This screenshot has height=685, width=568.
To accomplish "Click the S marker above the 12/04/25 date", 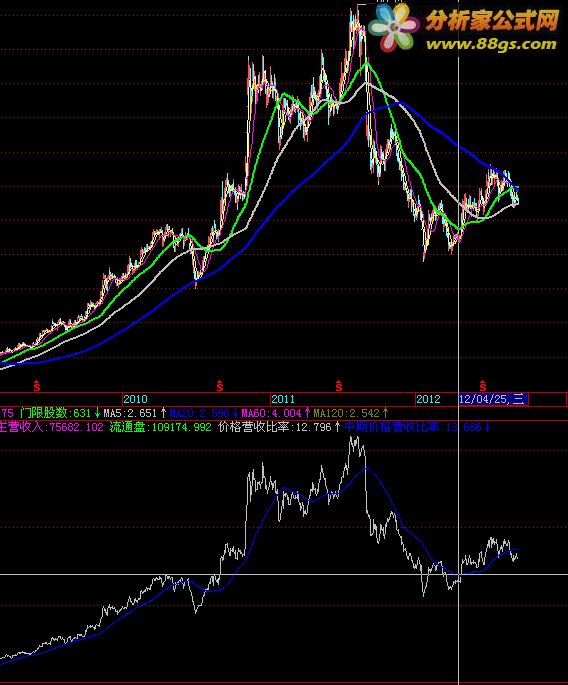I will click(x=482, y=386).
